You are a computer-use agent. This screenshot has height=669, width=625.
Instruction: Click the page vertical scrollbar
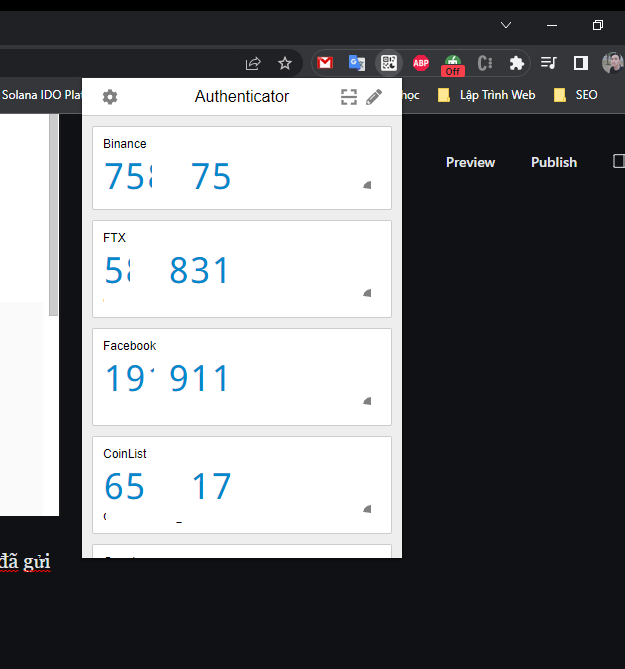53,215
